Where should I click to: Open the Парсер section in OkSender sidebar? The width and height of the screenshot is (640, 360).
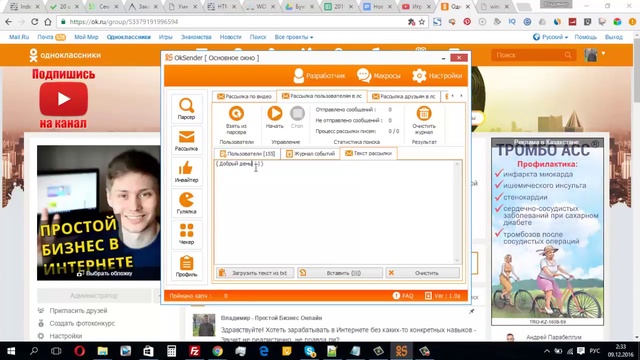(187, 109)
